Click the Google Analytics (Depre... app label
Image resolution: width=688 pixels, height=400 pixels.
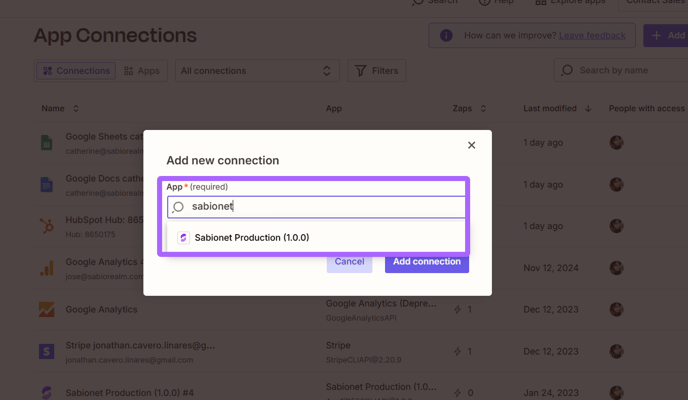pos(381,304)
